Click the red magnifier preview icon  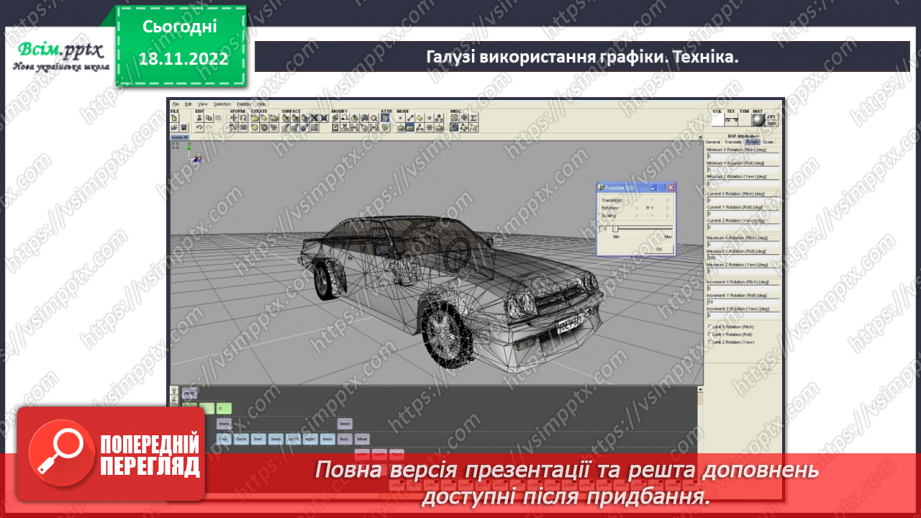[61, 453]
